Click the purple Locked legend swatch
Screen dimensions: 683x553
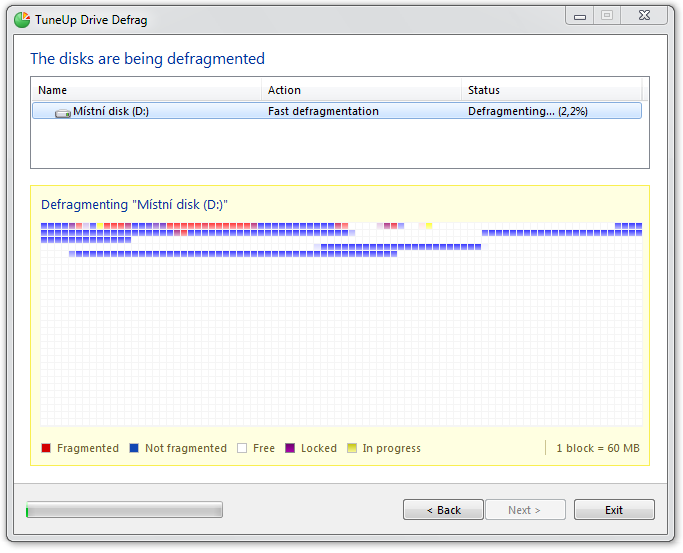(x=290, y=448)
